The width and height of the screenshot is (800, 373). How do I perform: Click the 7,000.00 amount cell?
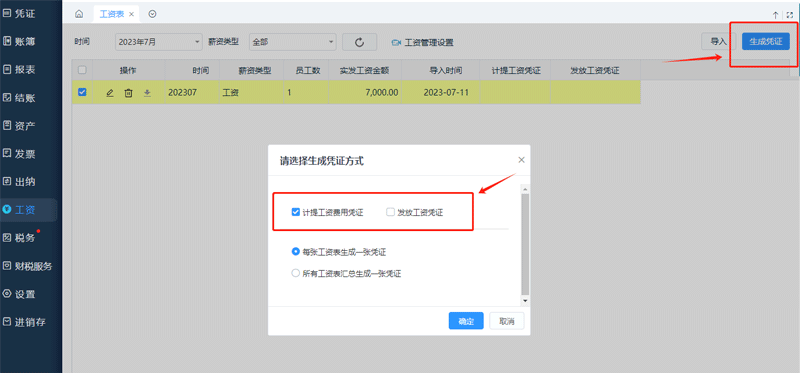[365, 93]
